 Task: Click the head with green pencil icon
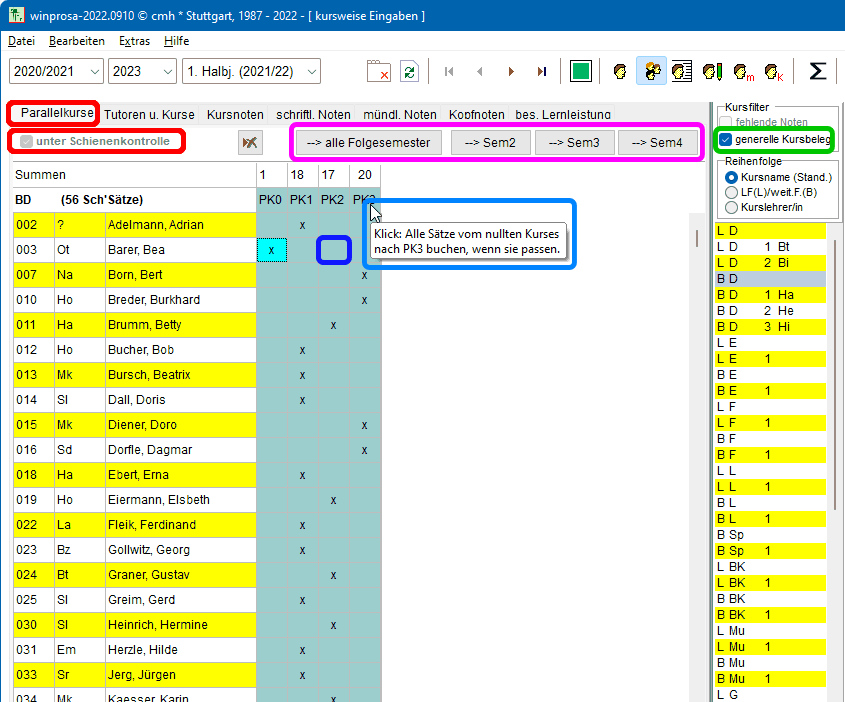coord(713,71)
